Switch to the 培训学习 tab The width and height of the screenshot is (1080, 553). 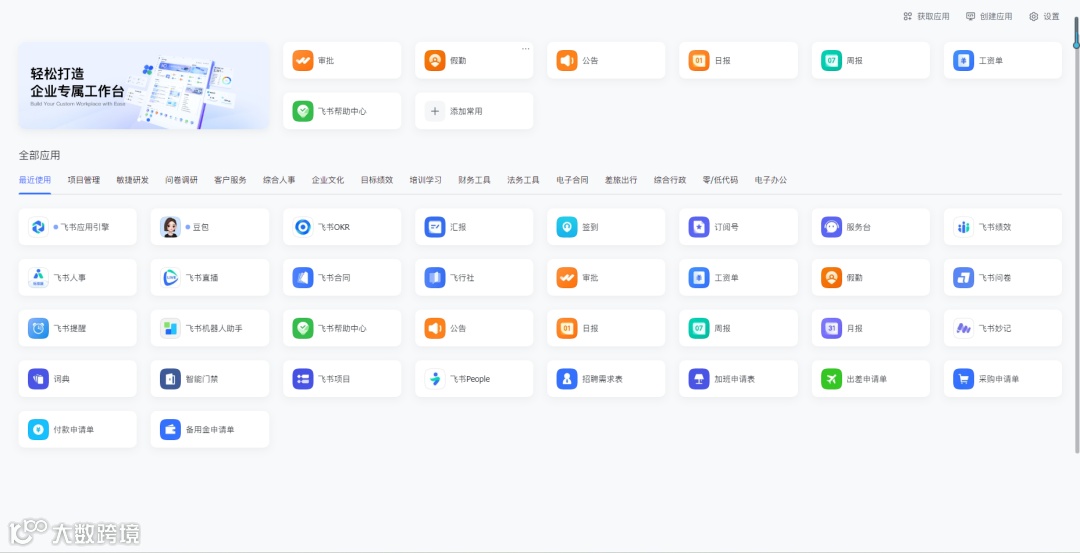tap(426, 180)
